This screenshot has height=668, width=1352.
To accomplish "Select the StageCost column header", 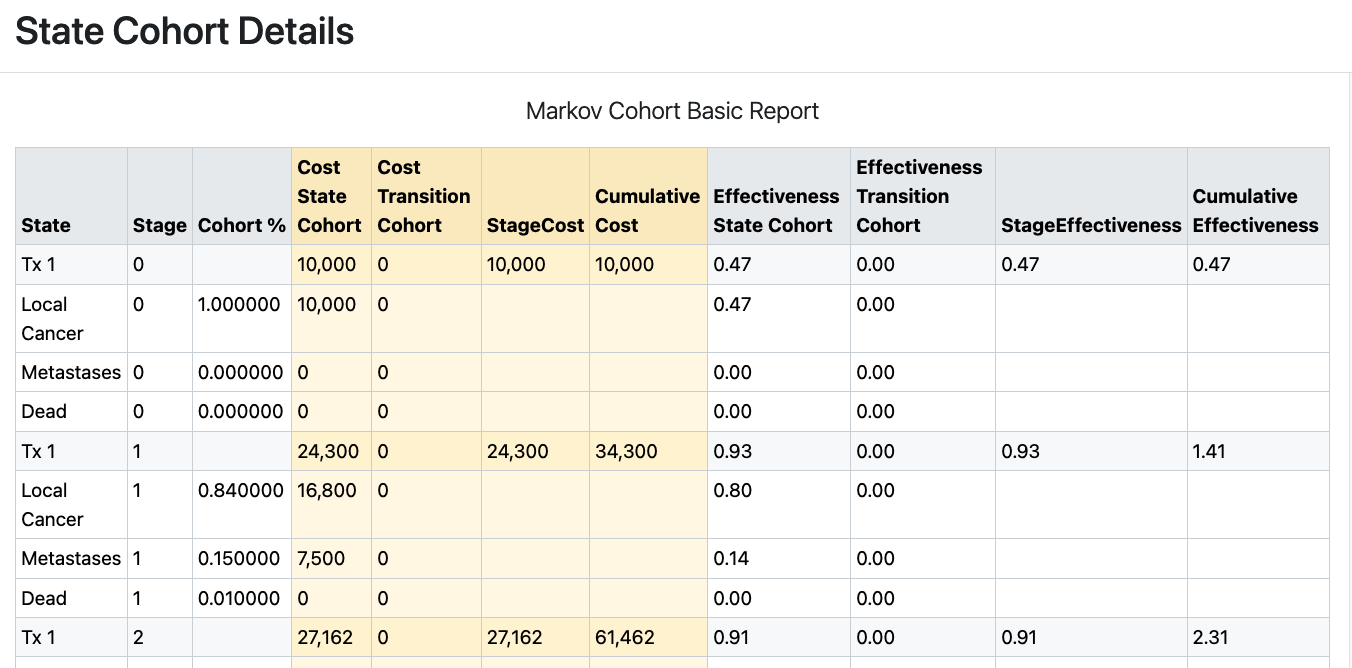I will point(535,225).
